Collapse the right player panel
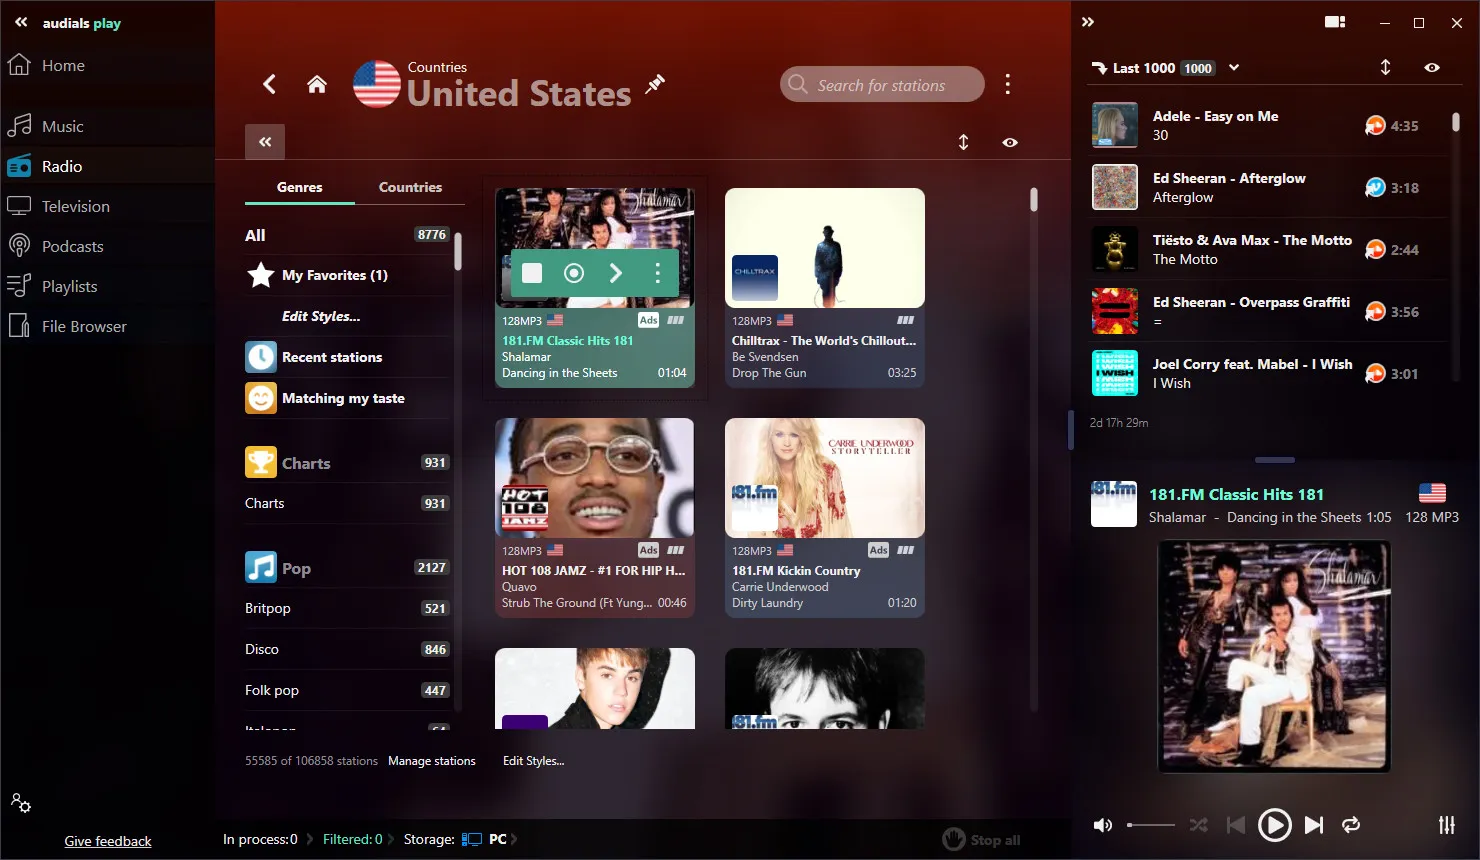The image size is (1480, 860). pyautogui.click(x=1088, y=22)
